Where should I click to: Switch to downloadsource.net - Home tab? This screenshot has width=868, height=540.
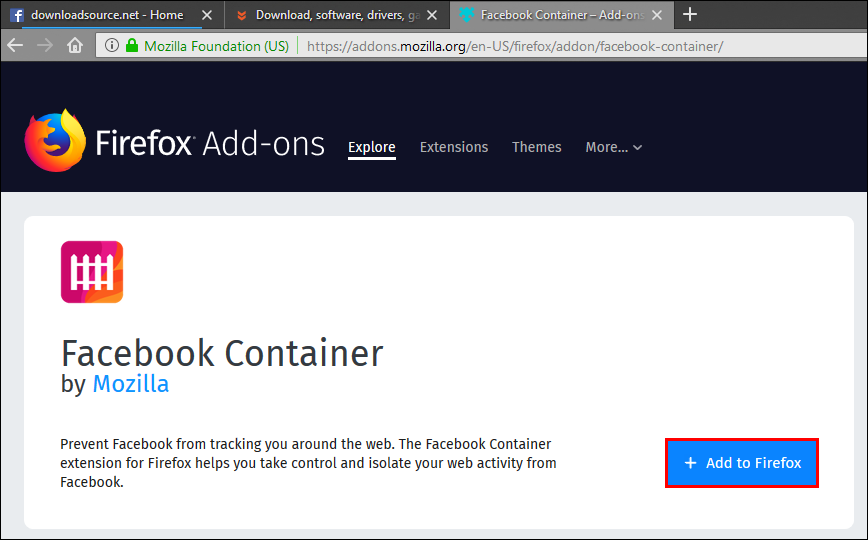click(112, 15)
